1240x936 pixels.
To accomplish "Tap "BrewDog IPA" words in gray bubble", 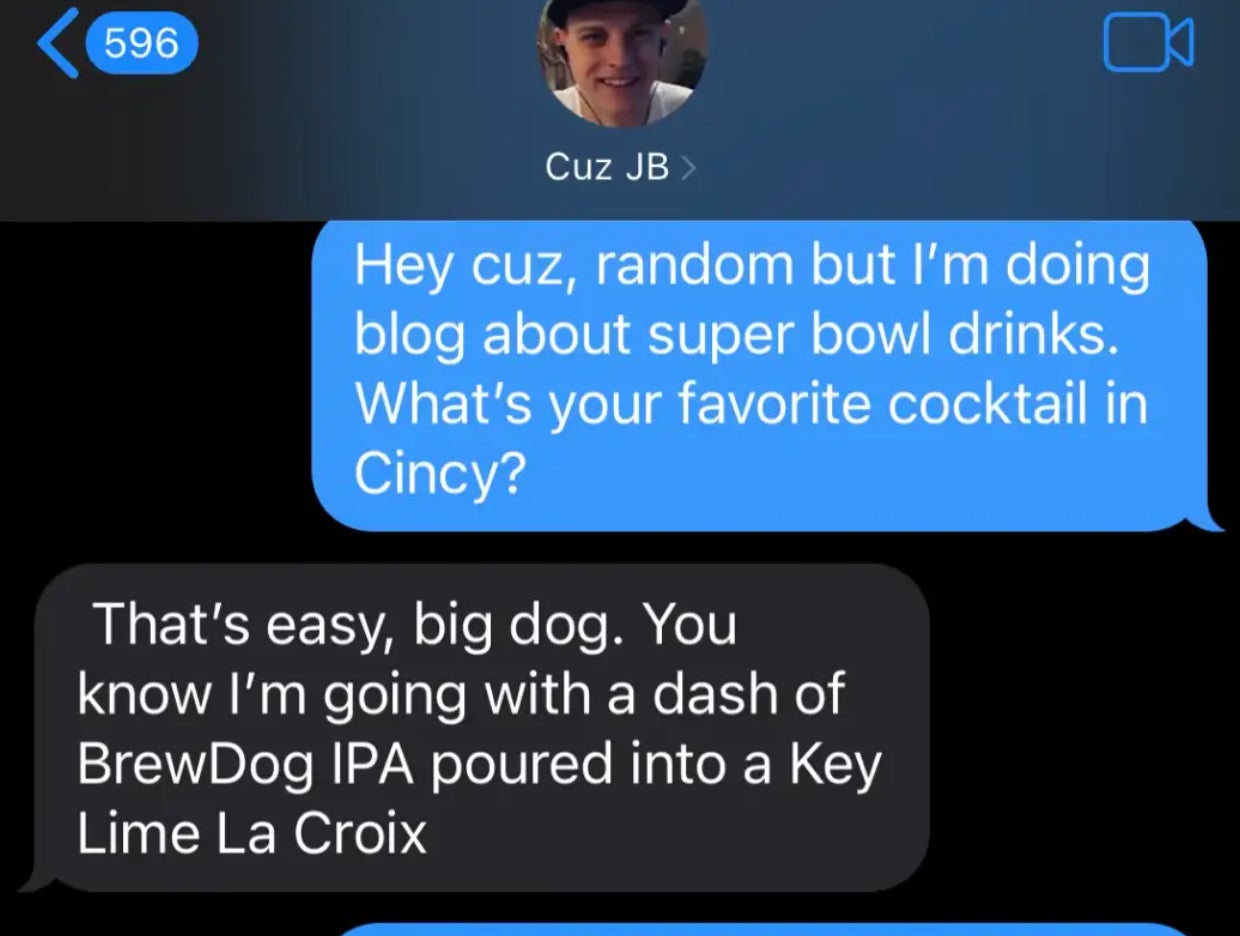I will pyautogui.click(x=253, y=764).
